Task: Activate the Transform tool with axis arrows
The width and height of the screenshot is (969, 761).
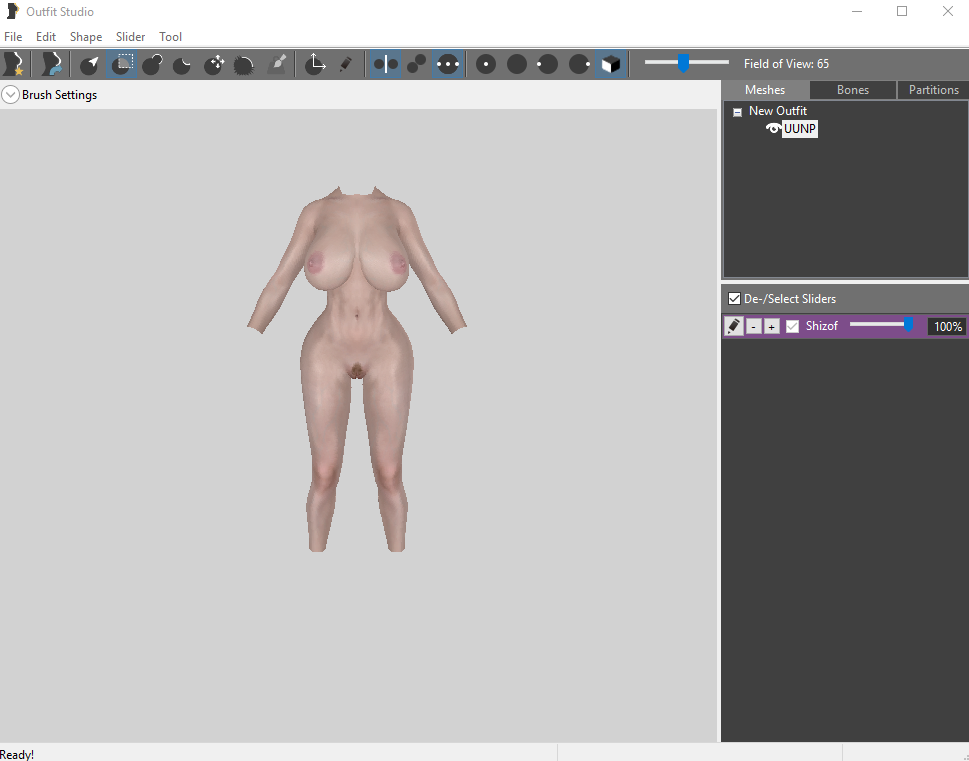Action: (315, 64)
